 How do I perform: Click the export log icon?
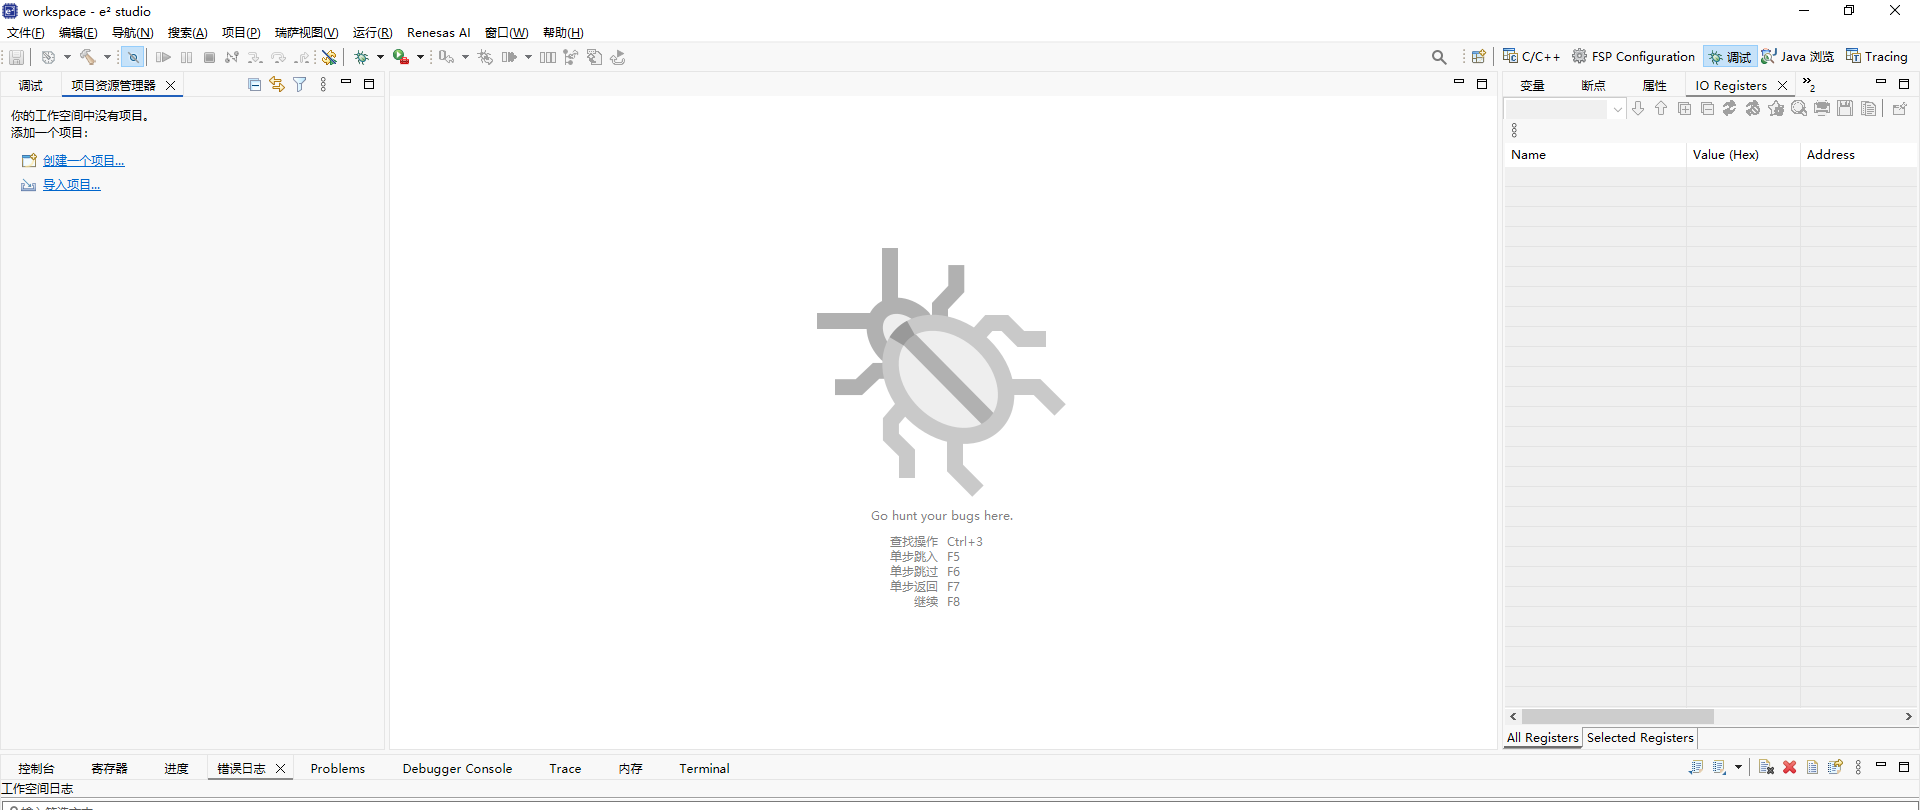pyautogui.click(x=1696, y=767)
